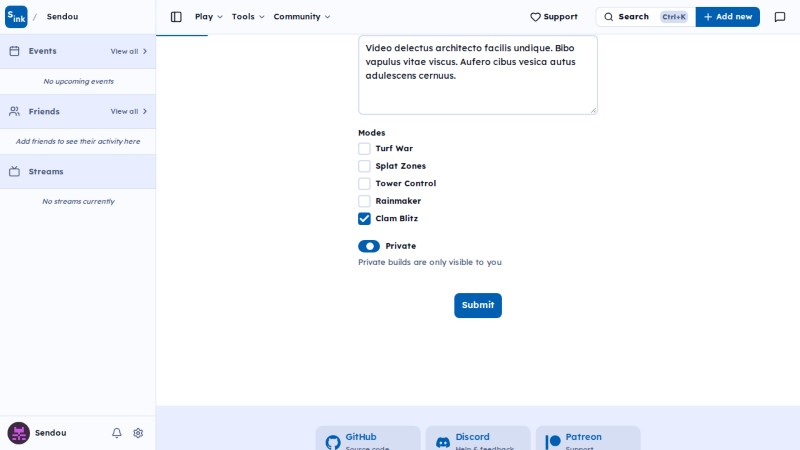Click the 'No upcoming events' text
Image resolution: width=800 pixels, height=450 pixels.
(78, 81)
